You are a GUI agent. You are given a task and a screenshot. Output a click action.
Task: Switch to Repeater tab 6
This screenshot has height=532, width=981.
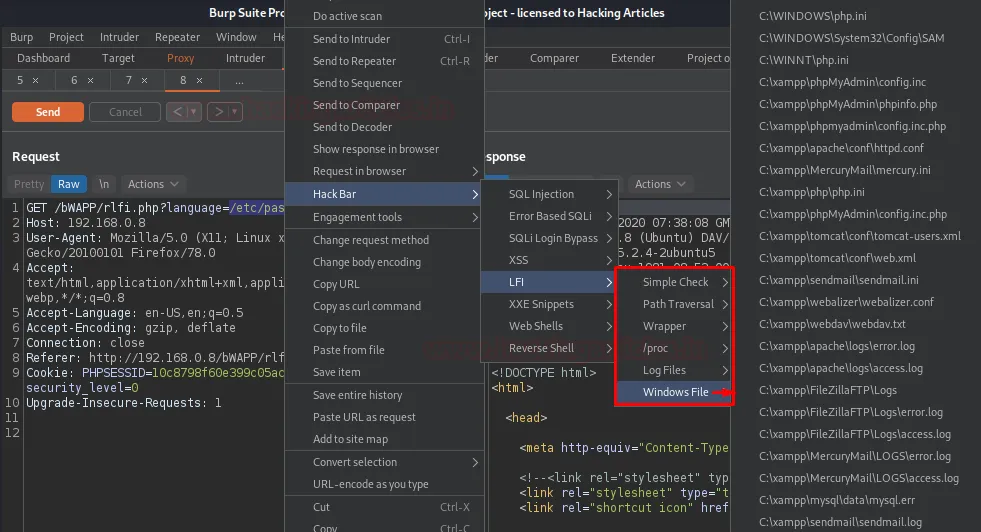(x=74, y=80)
